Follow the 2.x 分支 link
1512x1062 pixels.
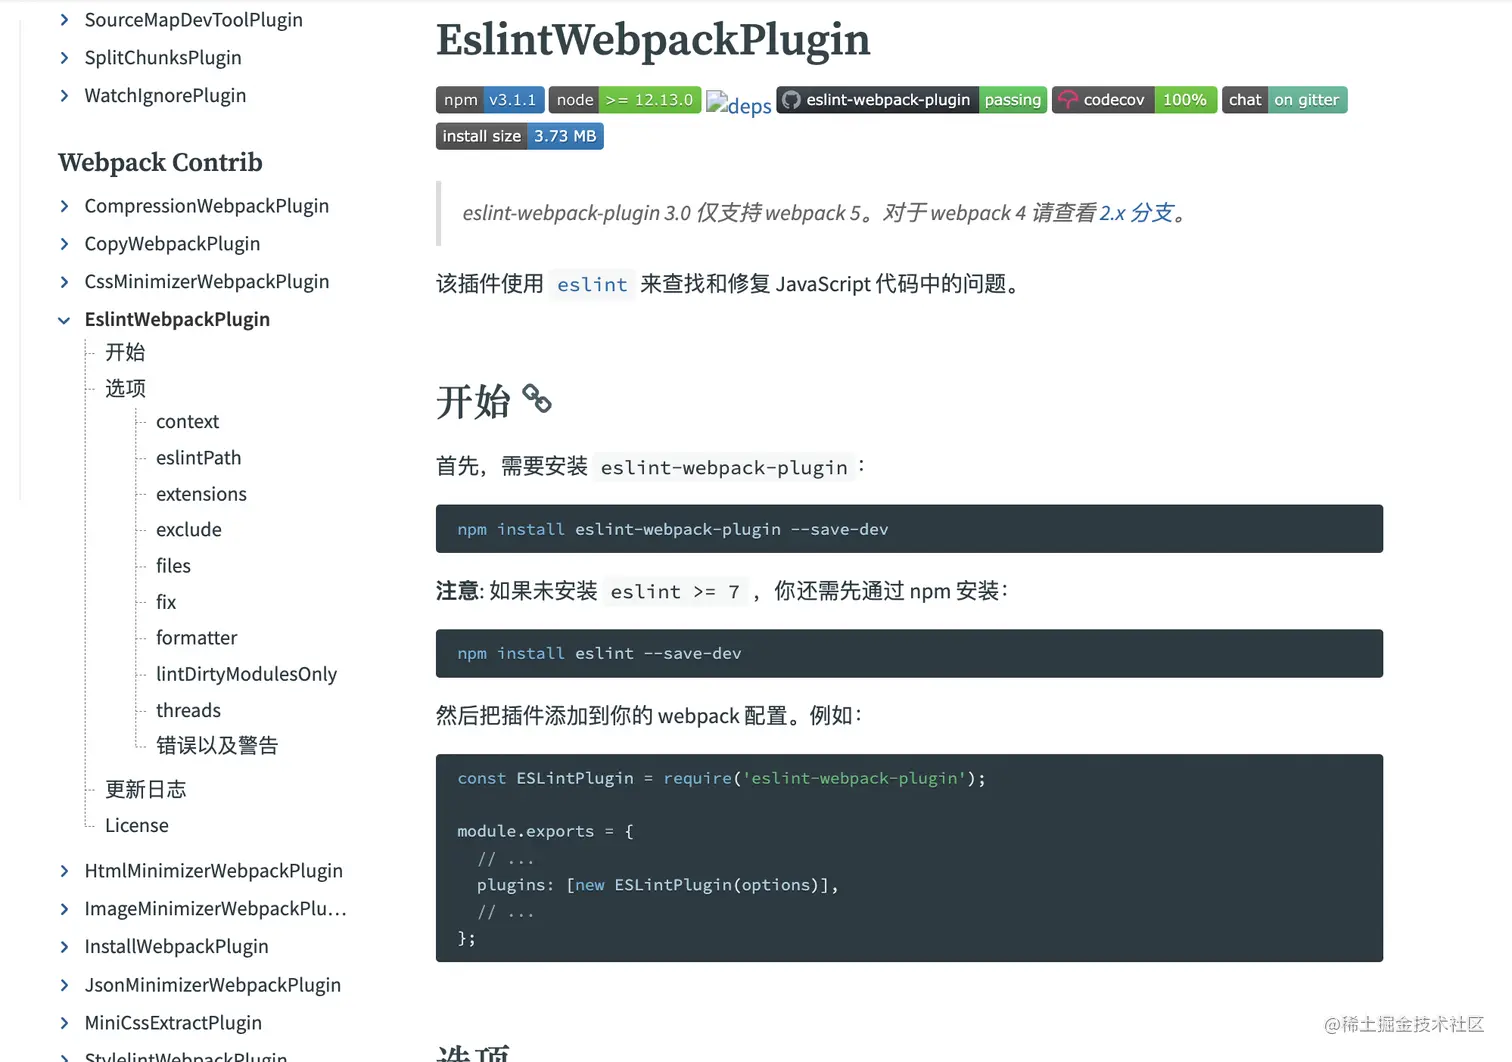[x=1137, y=213]
